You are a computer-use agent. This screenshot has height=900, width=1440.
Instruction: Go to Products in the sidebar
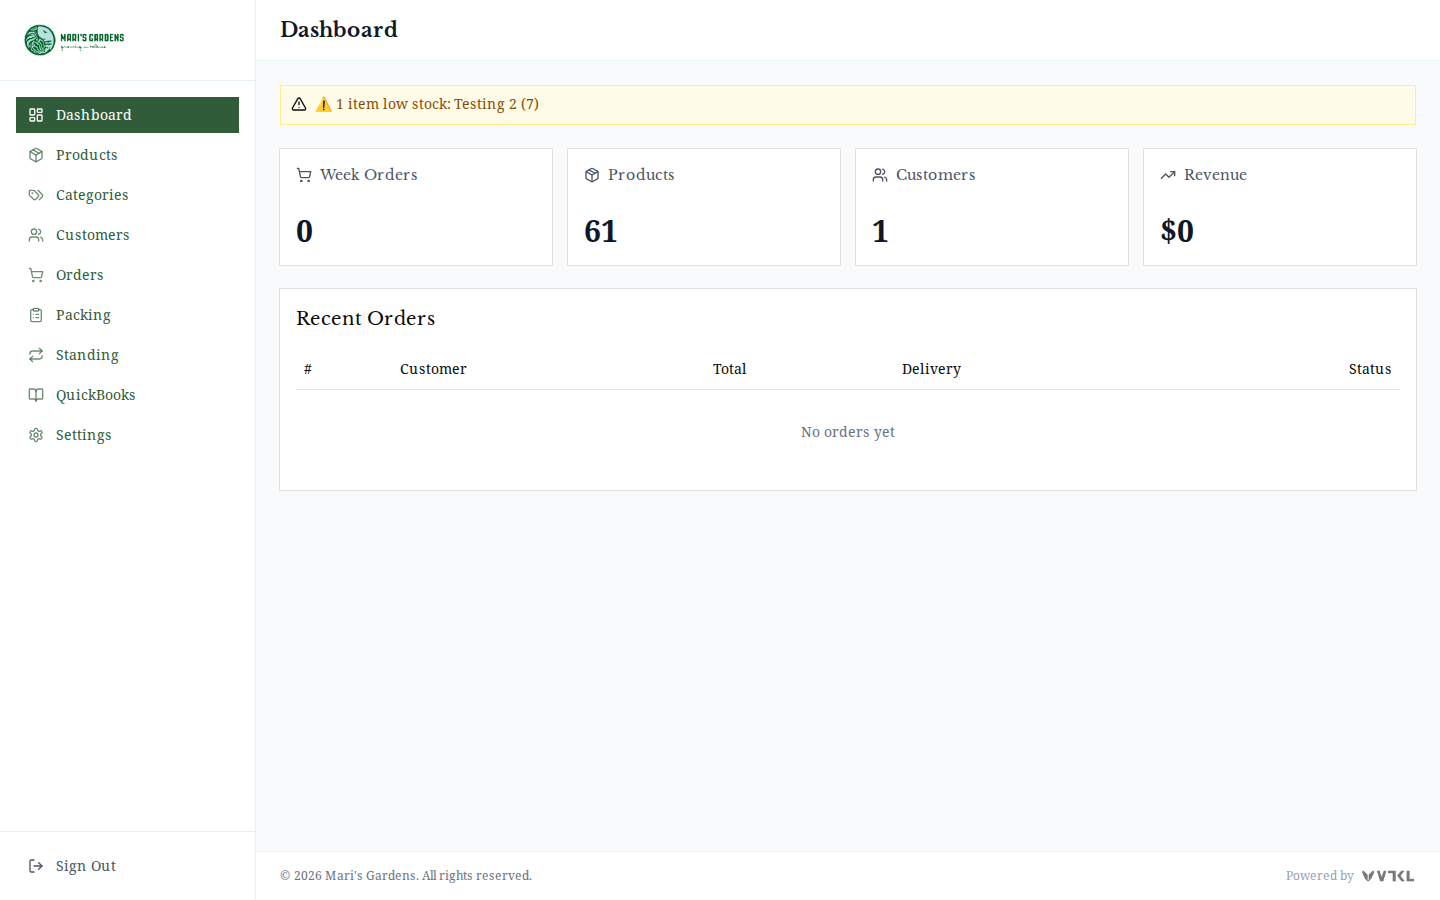[x=127, y=155]
